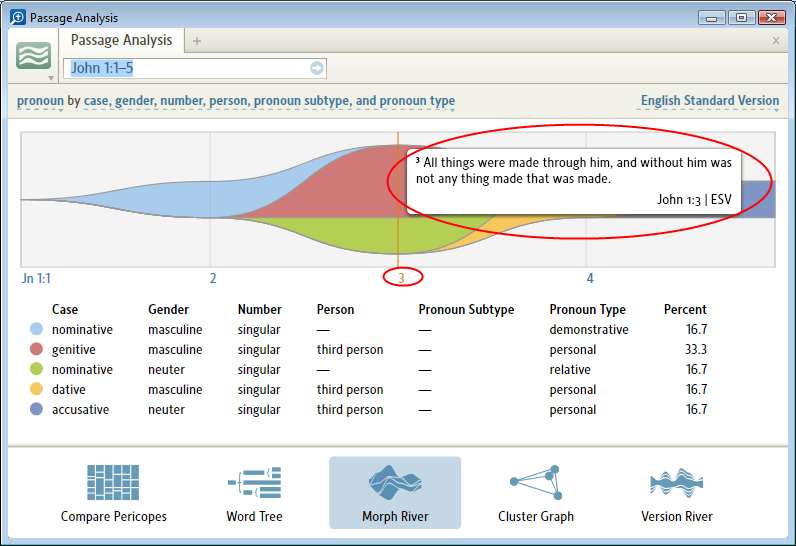Click verse 3 marker on the axis

click(401, 278)
